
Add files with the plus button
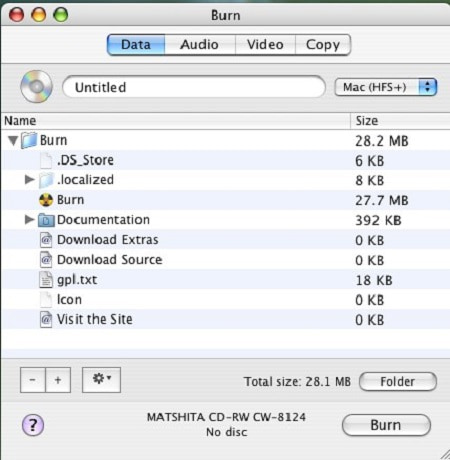coord(58,380)
